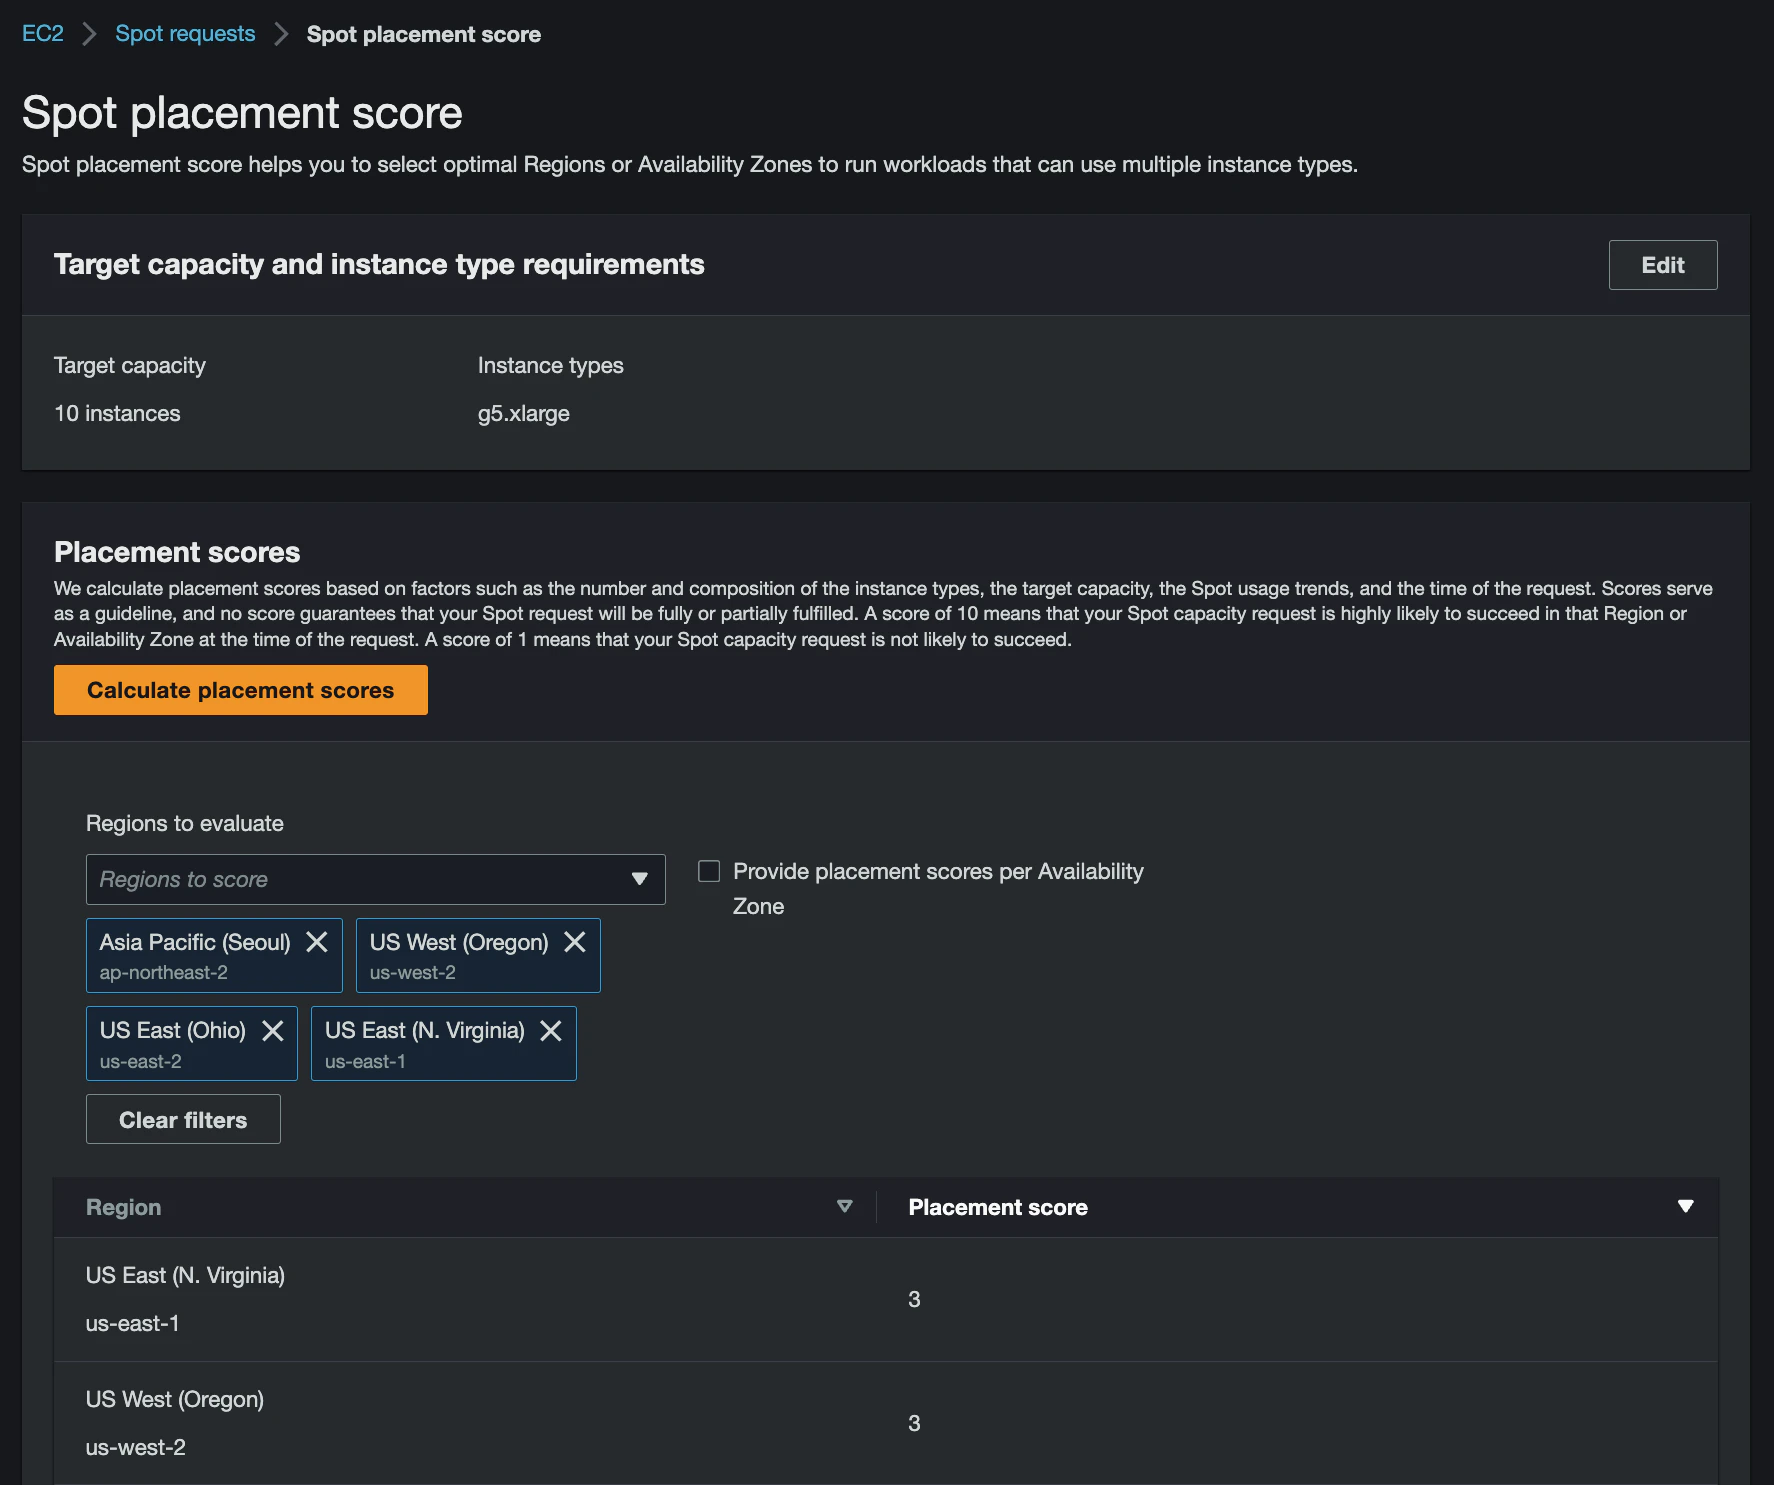Viewport: 1774px width, 1485px height.
Task: Click the 10 instances target capacity value
Action: (x=117, y=414)
